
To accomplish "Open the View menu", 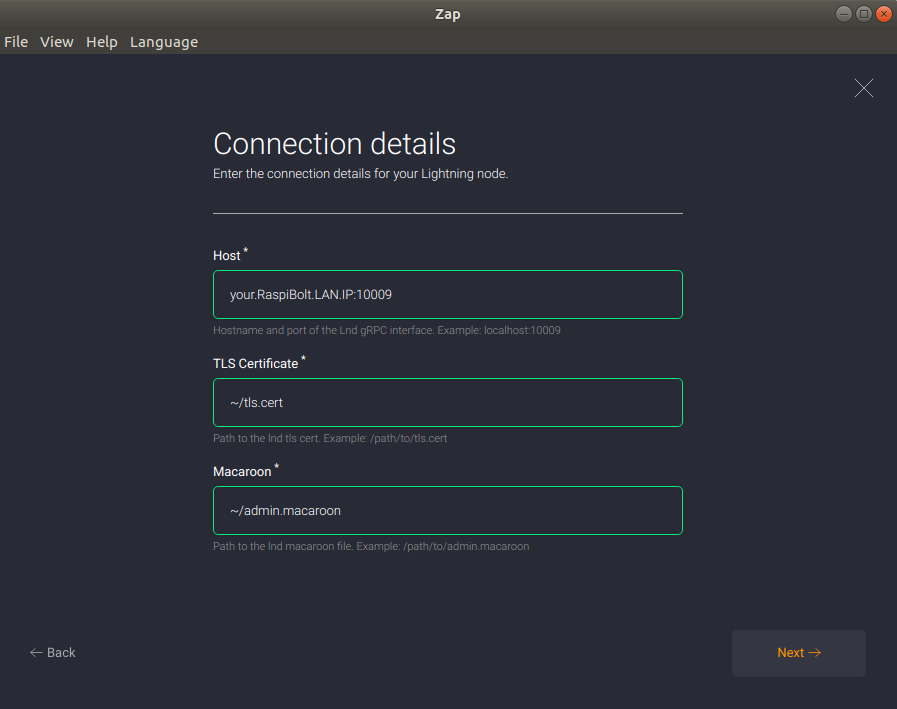I will point(57,42).
